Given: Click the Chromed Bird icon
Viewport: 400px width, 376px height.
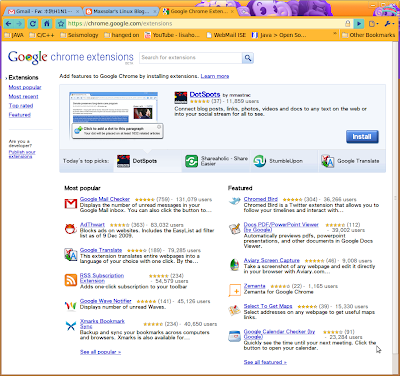Looking at the screenshot, I should pyautogui.click(x=234, y=201).
